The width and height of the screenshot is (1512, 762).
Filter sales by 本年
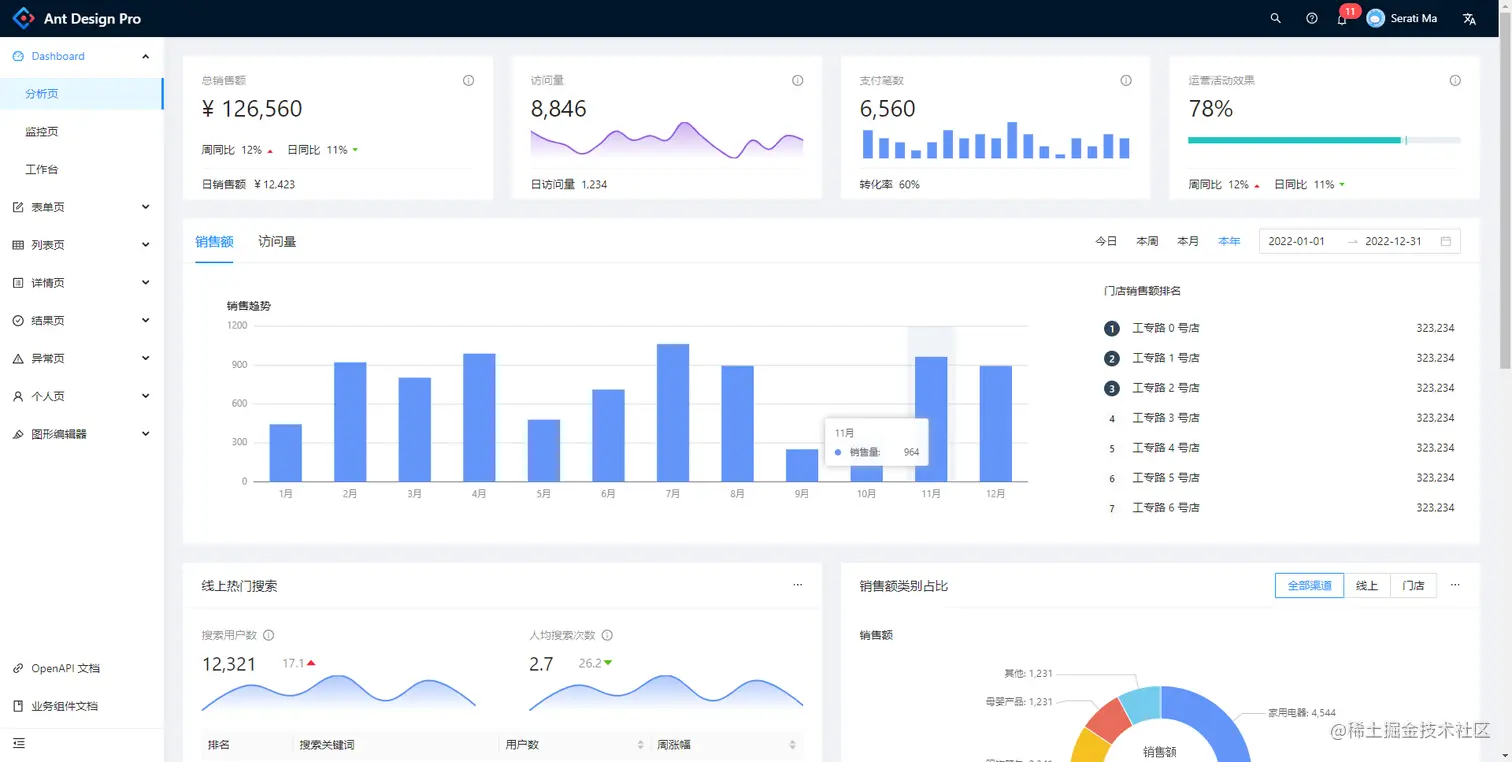1229,241
